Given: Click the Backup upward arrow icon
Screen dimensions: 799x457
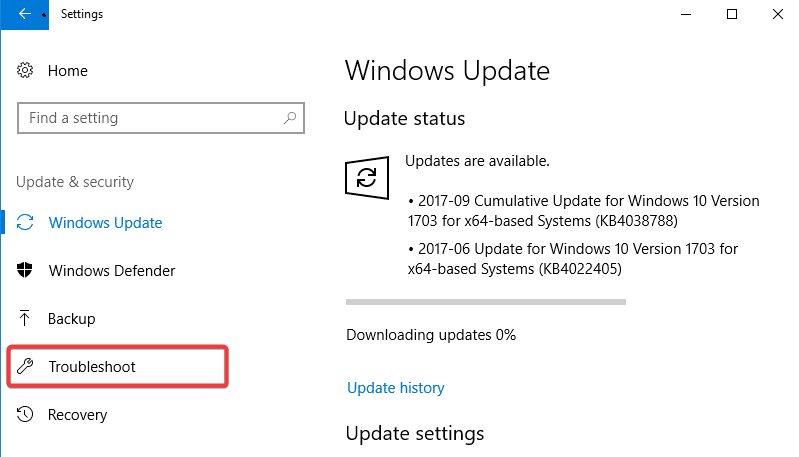Looking at the screenshot, I should (24, 318).
